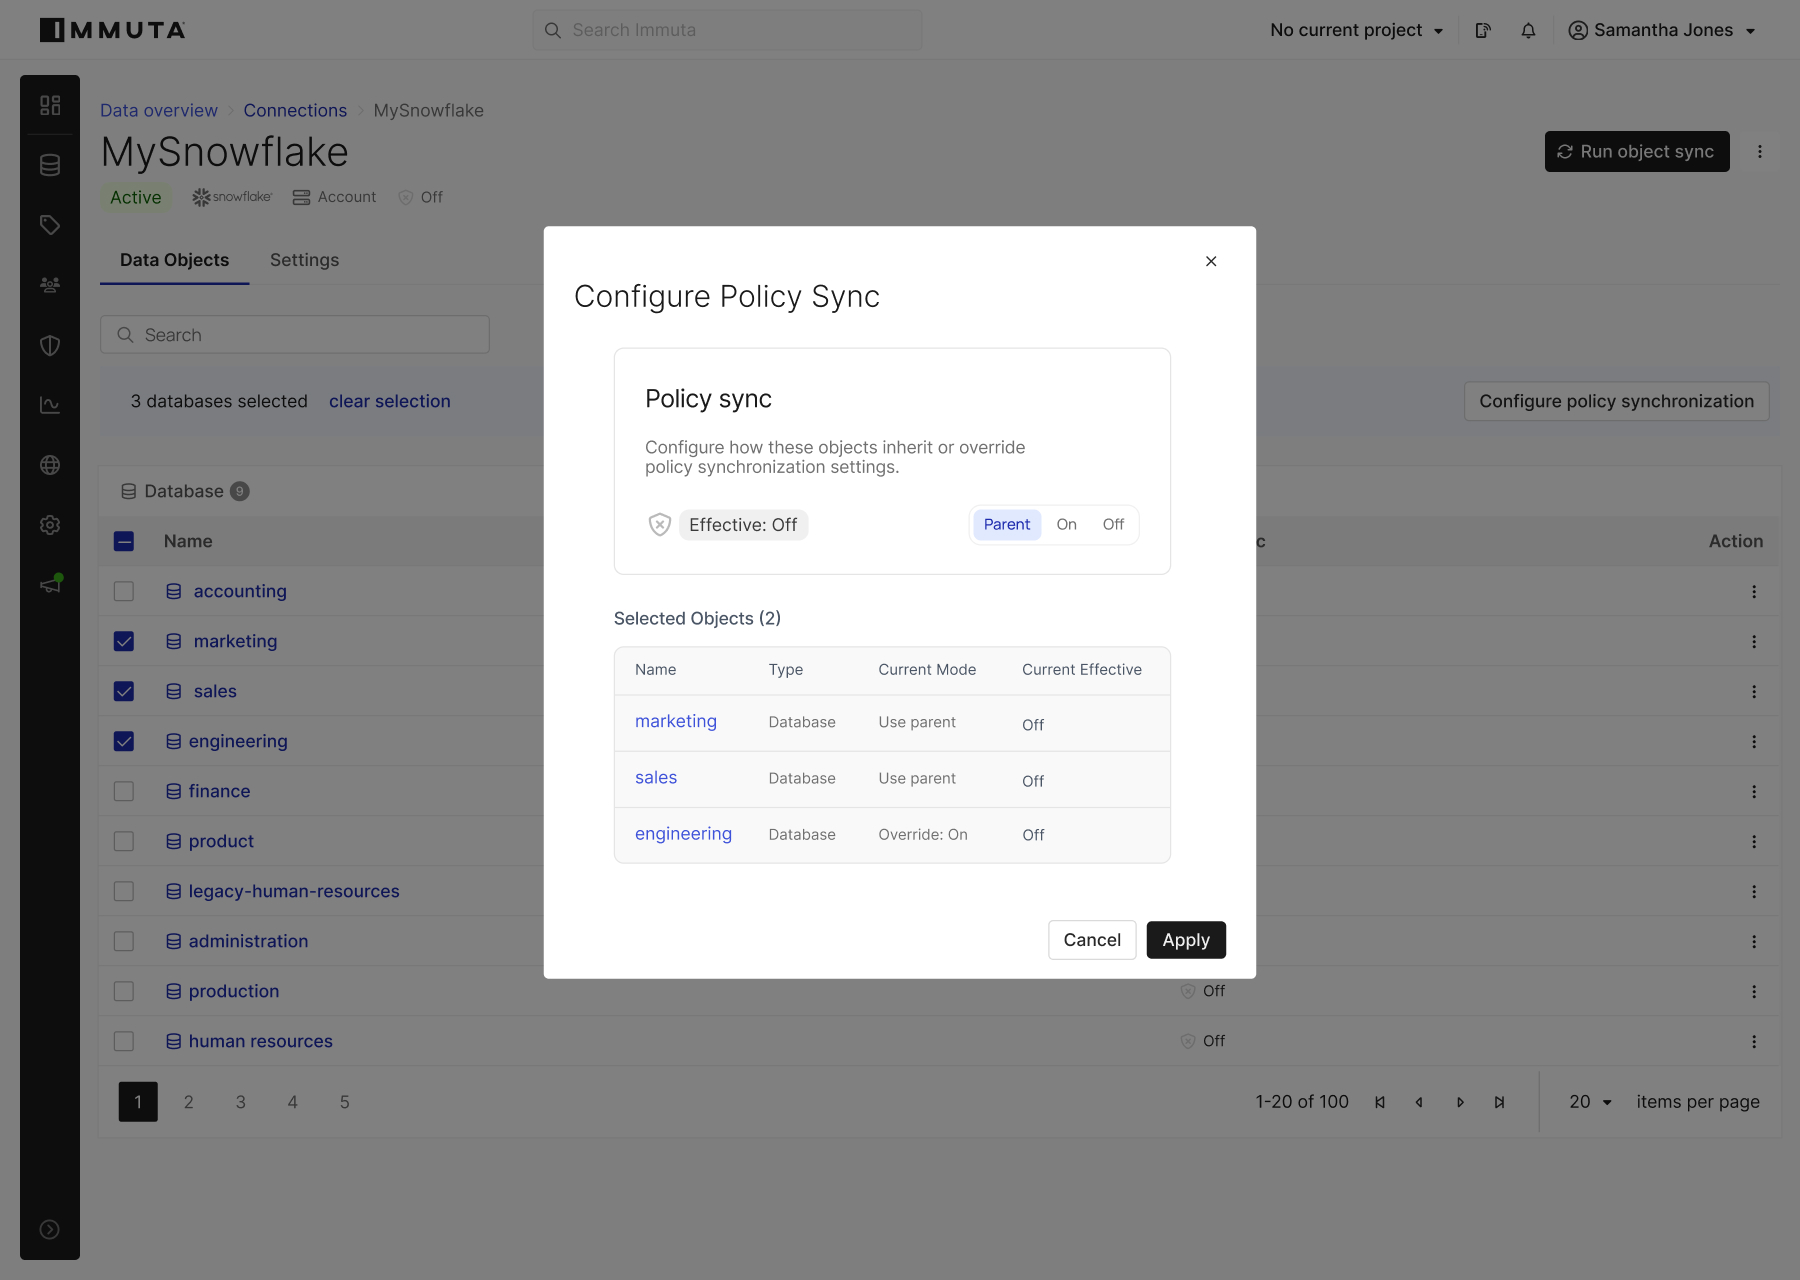Switch to the Settings tab
The height and width of the screenshot is (1280, 1800).
click(304, 260)
